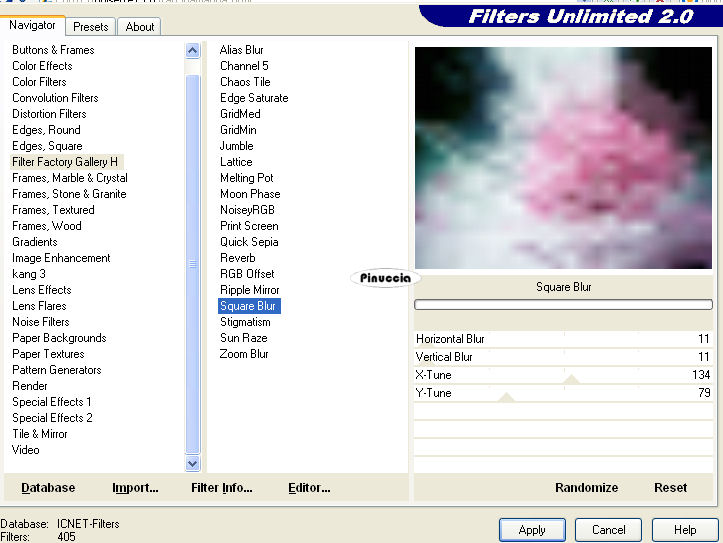Select kang 3 category
The image size is (723, 543).
tap(29, 274)
